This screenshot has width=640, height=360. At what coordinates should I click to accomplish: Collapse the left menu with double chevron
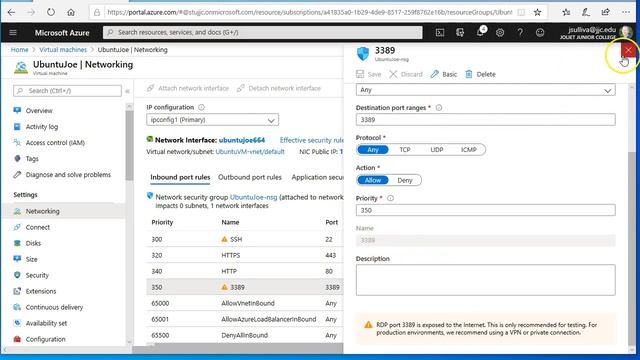(x=127, y=91)
